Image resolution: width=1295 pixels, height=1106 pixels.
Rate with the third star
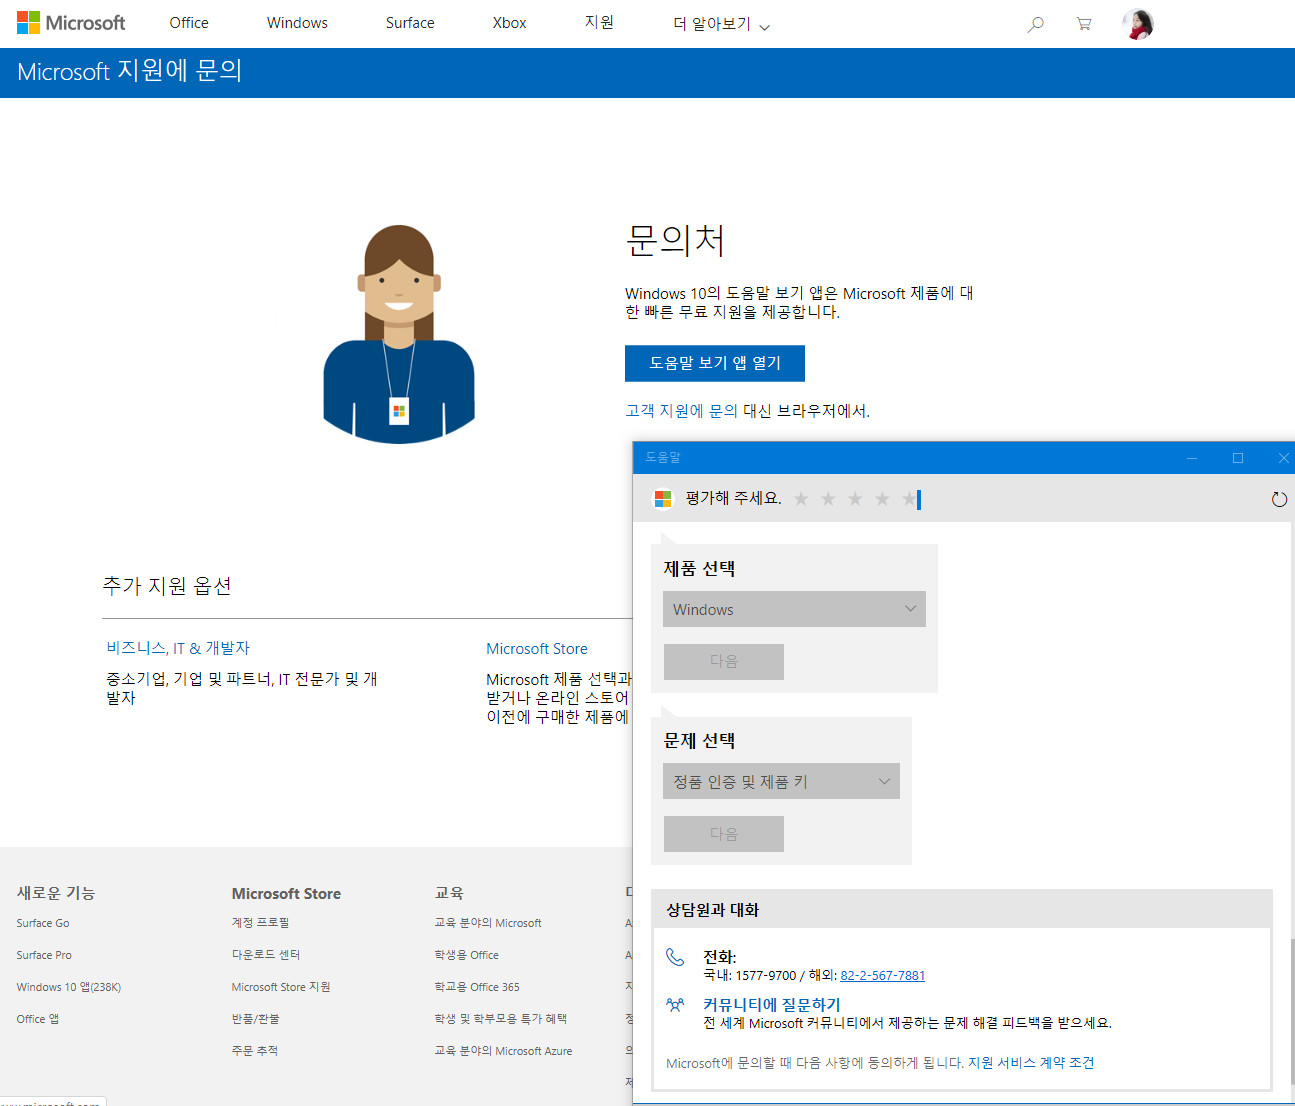pyautogui.click(x=855, y=499)
